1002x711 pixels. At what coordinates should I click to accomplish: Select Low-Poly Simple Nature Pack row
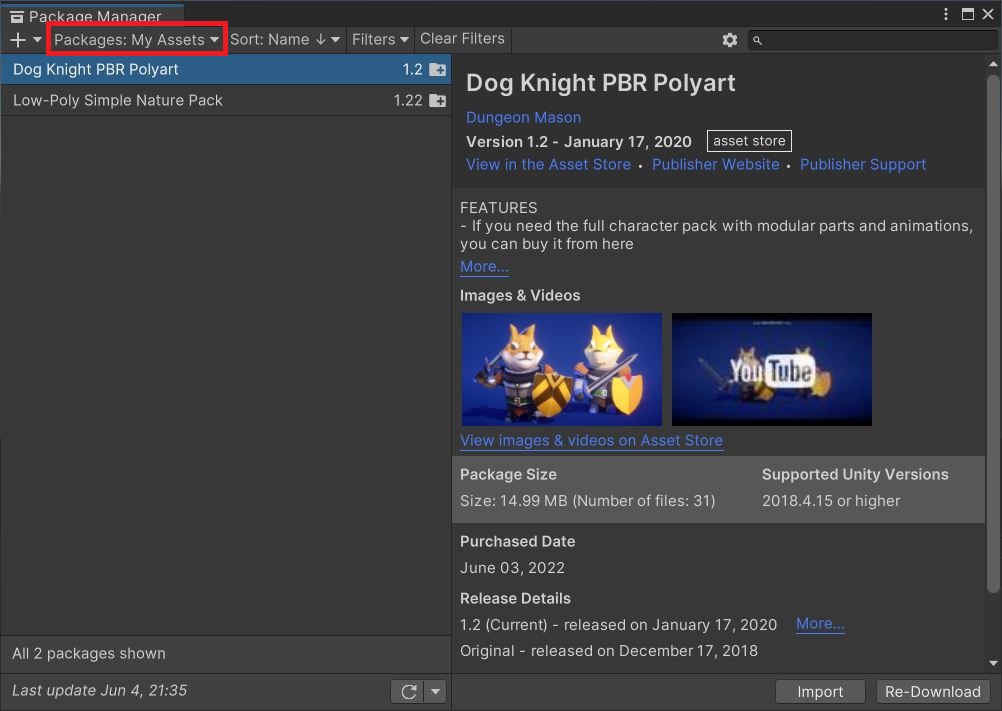[x=226, y=100]
